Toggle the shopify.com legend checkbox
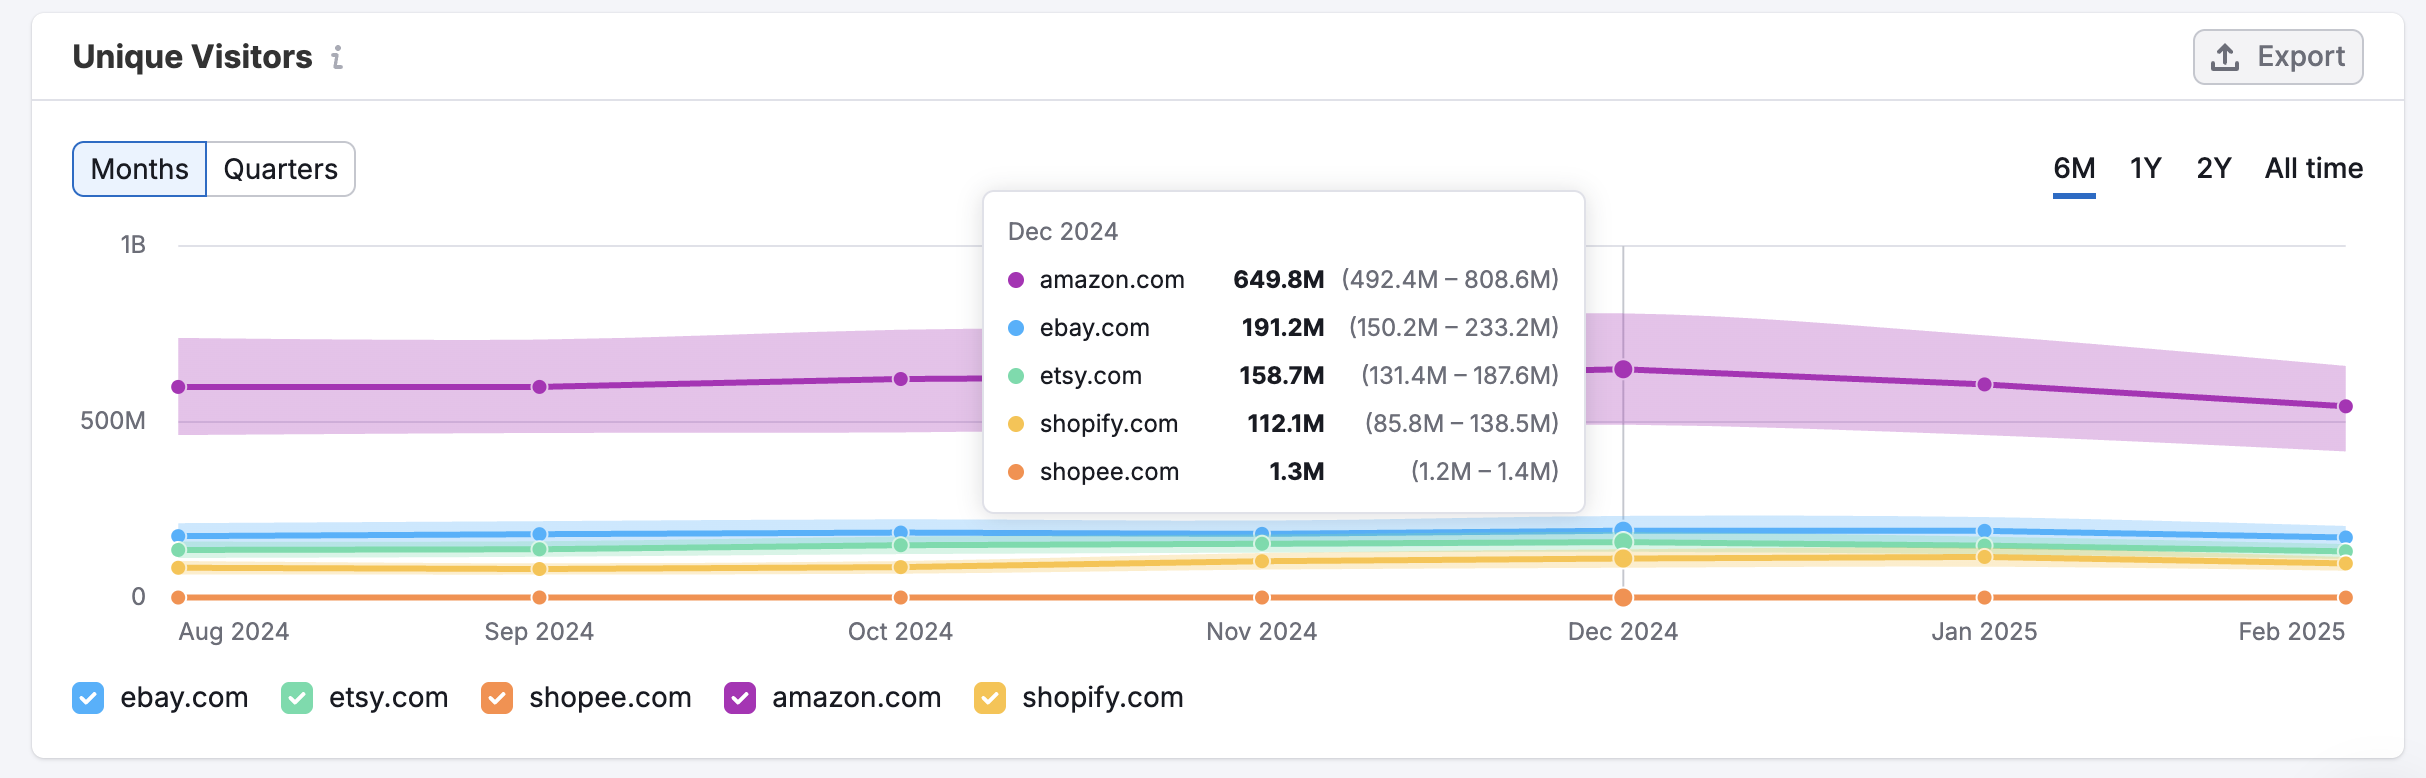 pyautogui.click(x=990, y=698)
